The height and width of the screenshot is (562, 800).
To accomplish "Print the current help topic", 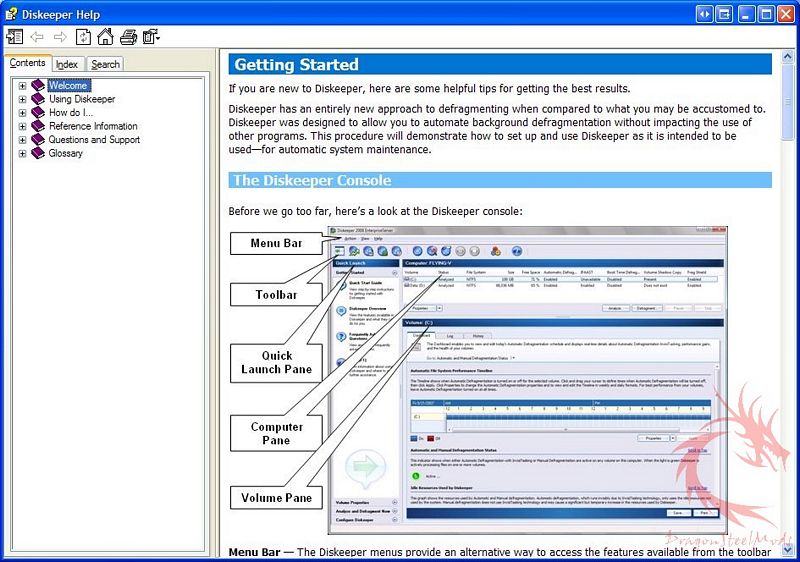I will click(128, 37).
